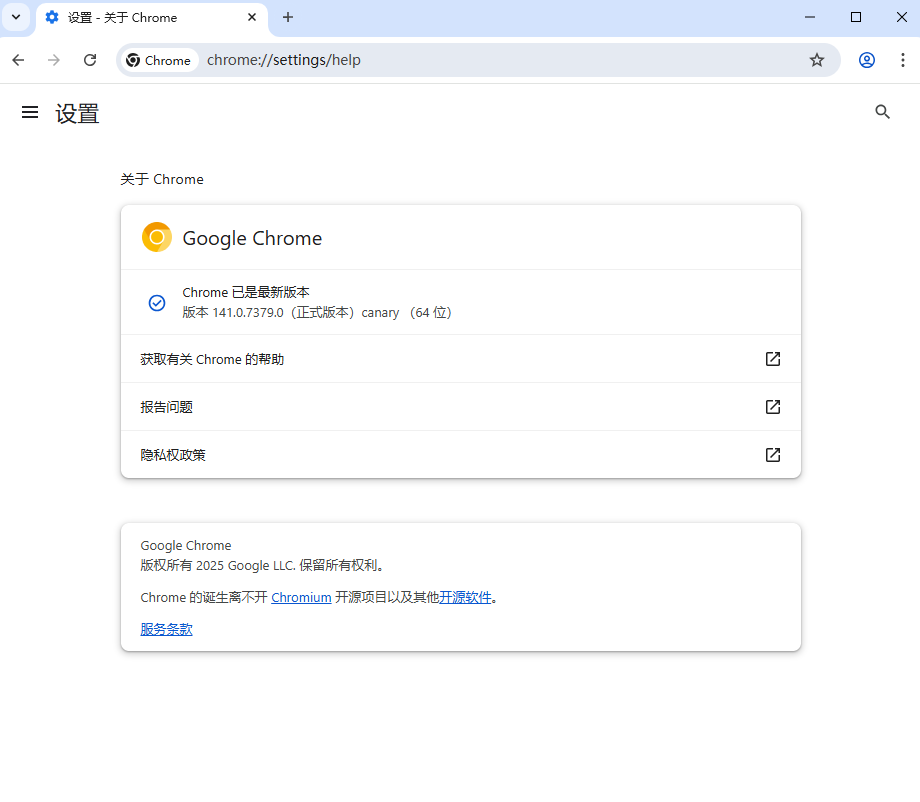Screen dimensions: 920x802
Task: Select the 设置 - 关于 Chrome tab
Action: tap(151, 18)
